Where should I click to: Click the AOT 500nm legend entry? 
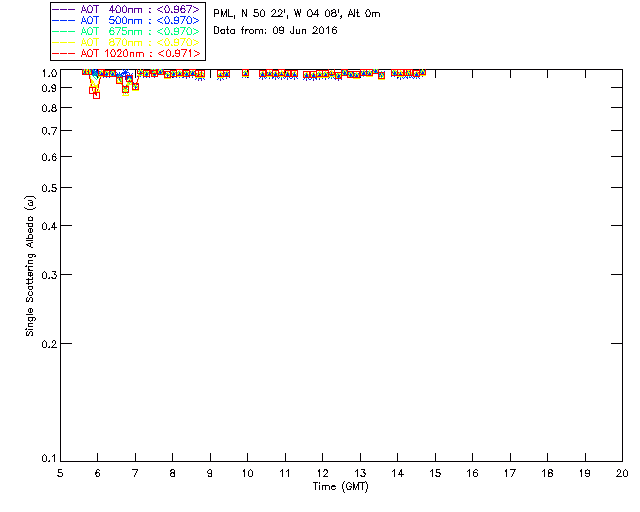tap(127, 20)
